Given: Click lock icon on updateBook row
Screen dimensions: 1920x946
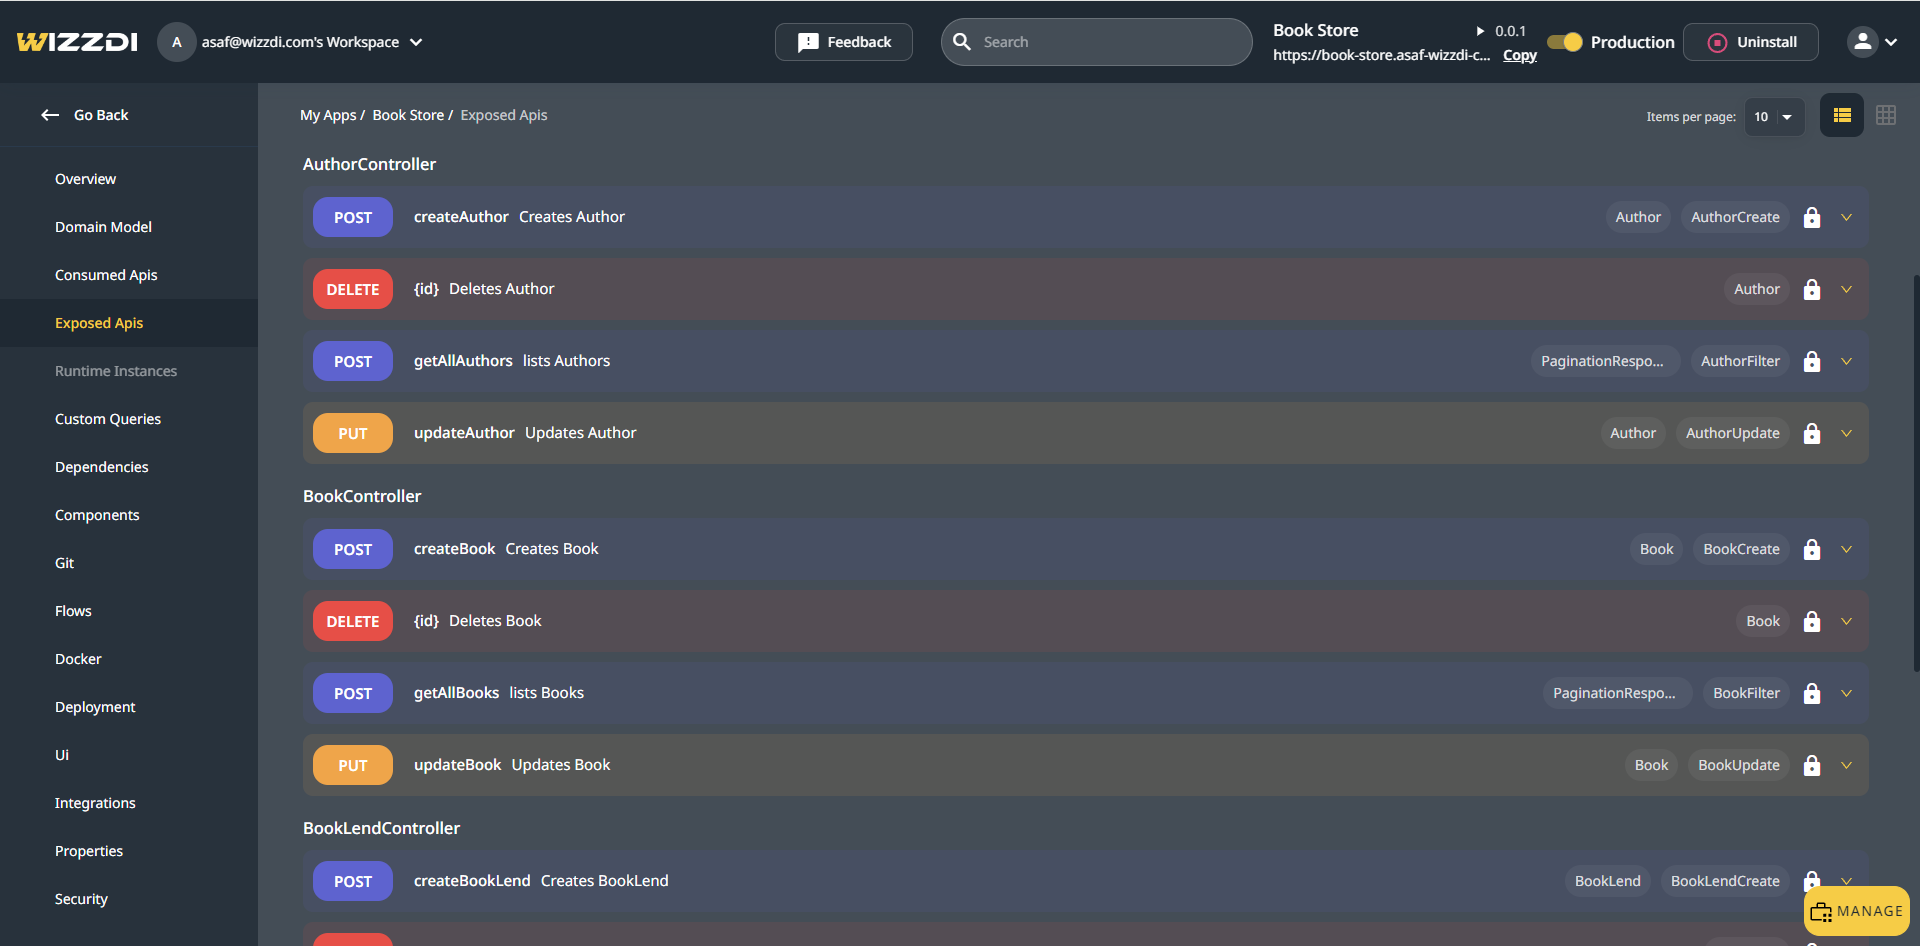Looking at the screenshot, I should point(1811,766).
